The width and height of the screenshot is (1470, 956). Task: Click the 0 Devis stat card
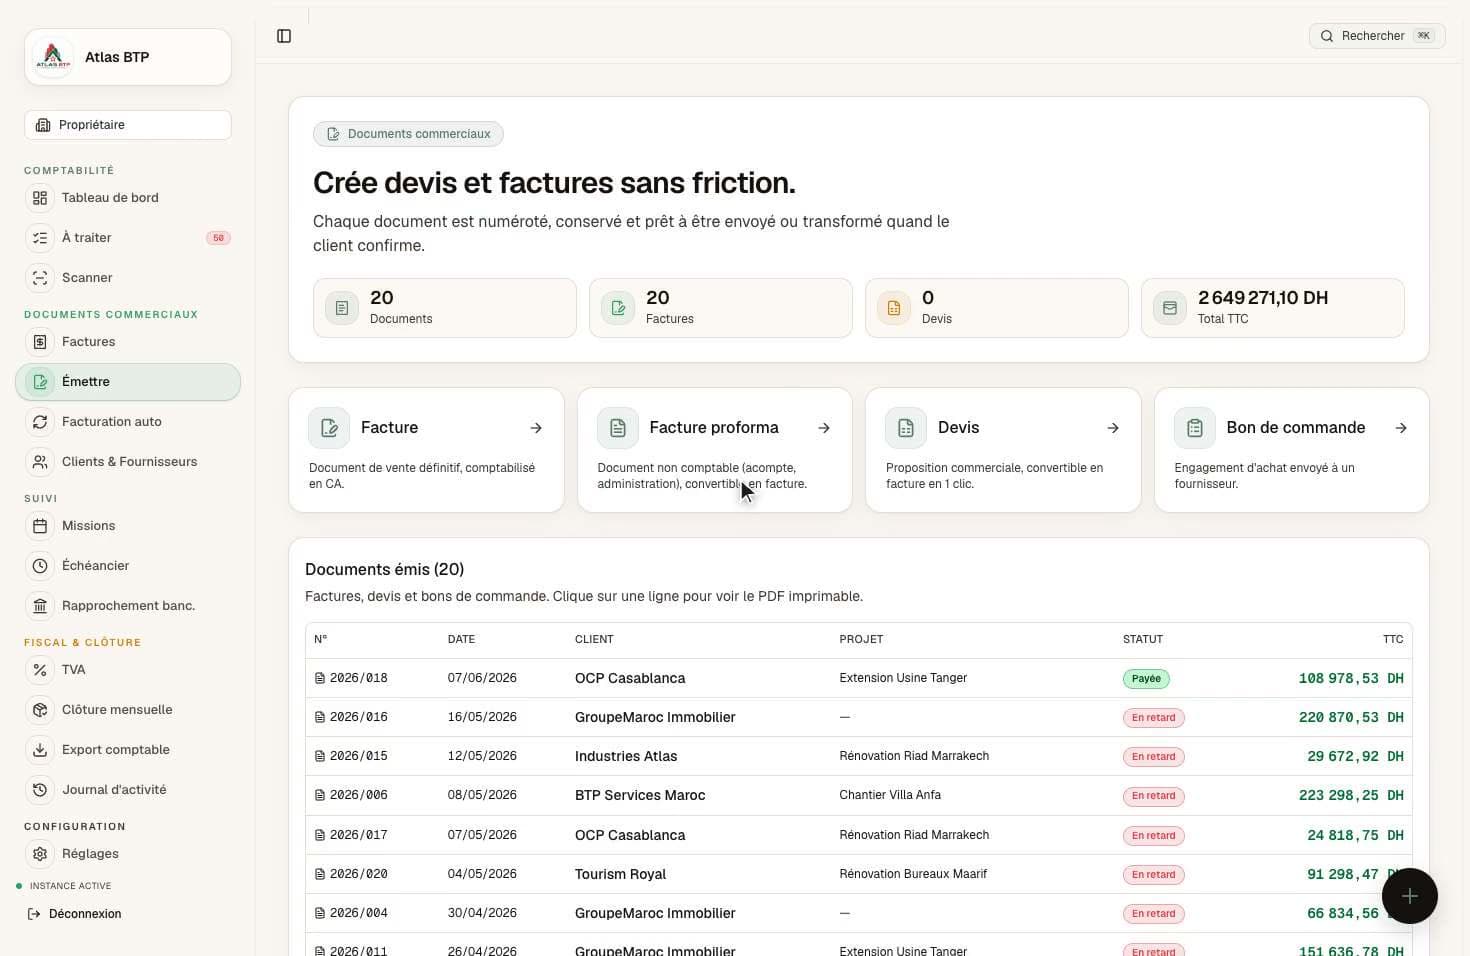click(x=997, y=308)
